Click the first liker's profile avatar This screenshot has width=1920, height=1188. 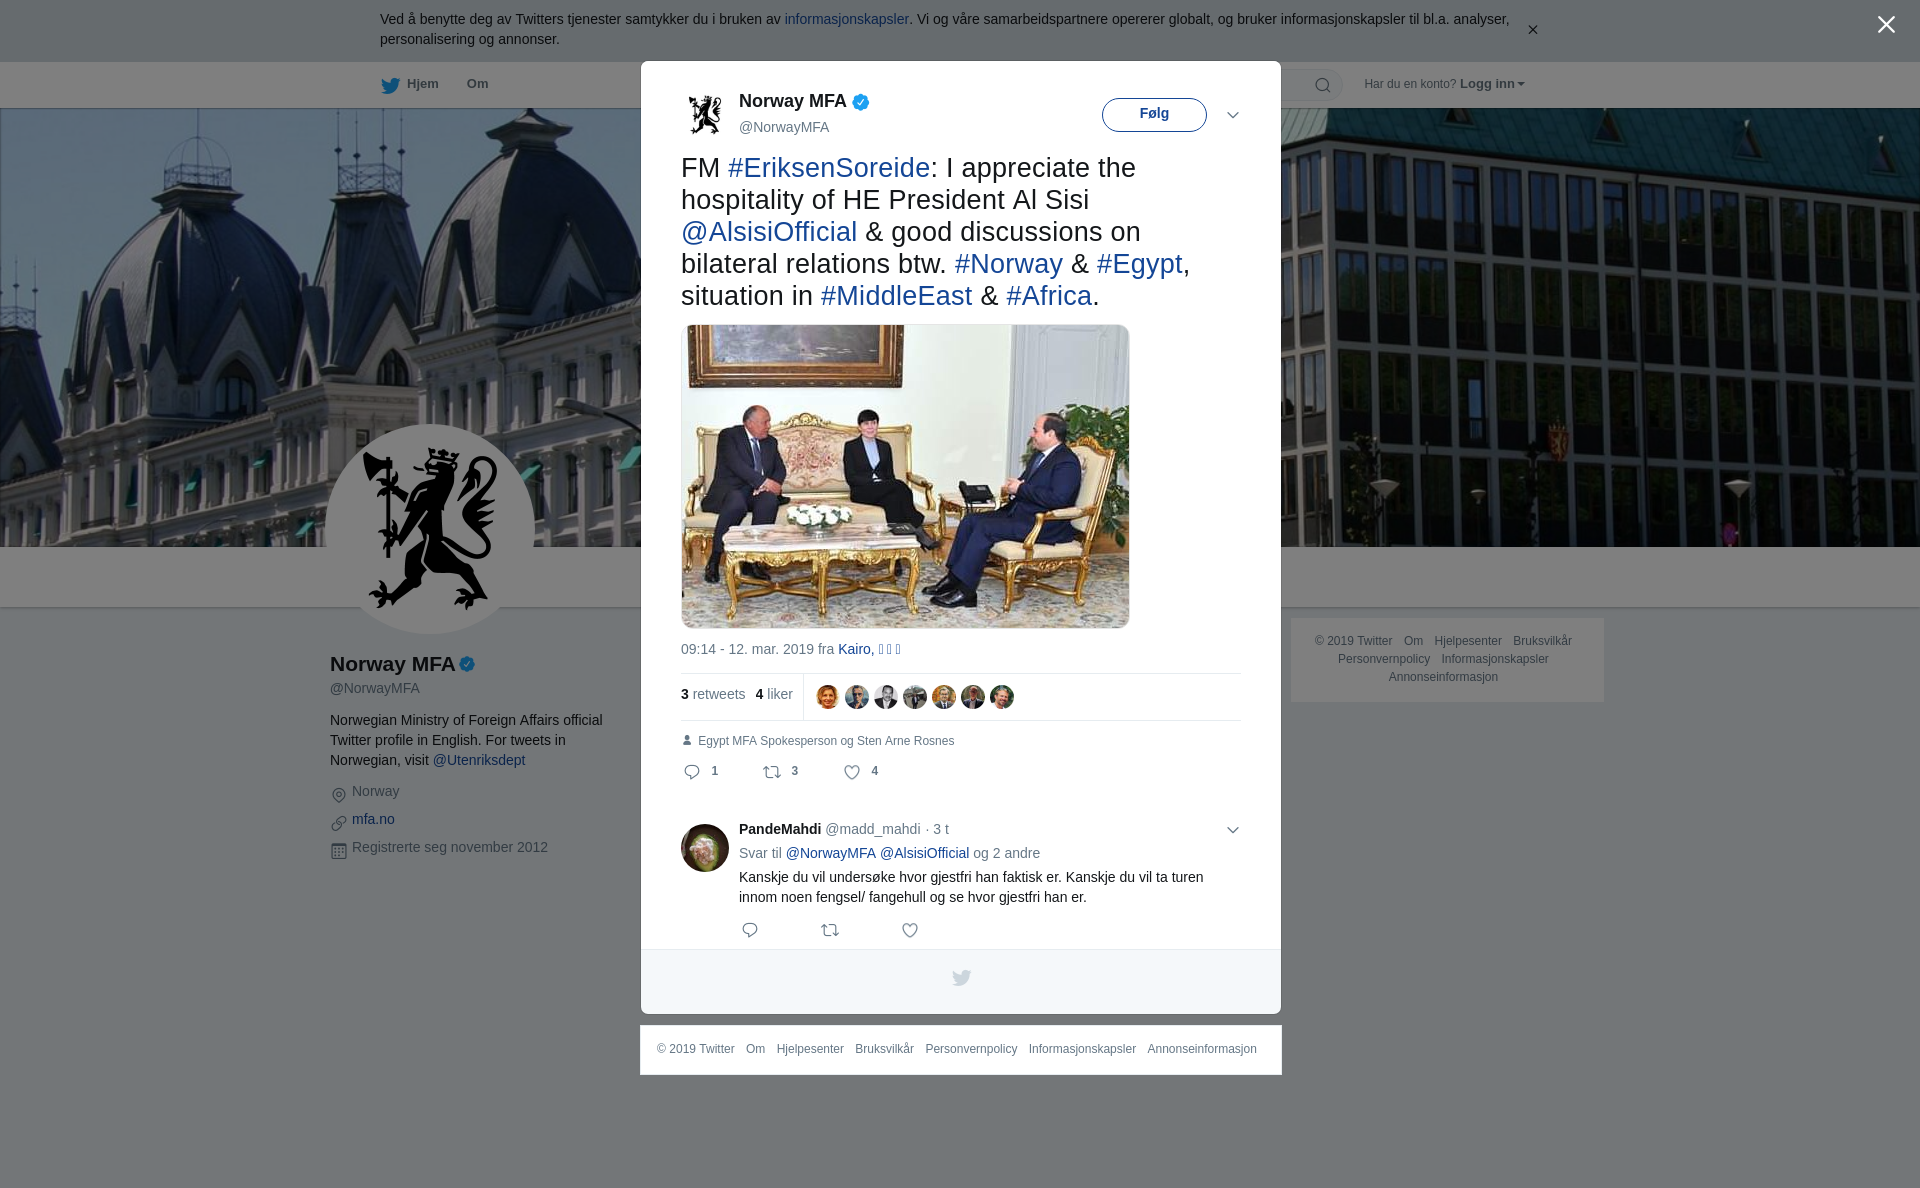(828, 697)
